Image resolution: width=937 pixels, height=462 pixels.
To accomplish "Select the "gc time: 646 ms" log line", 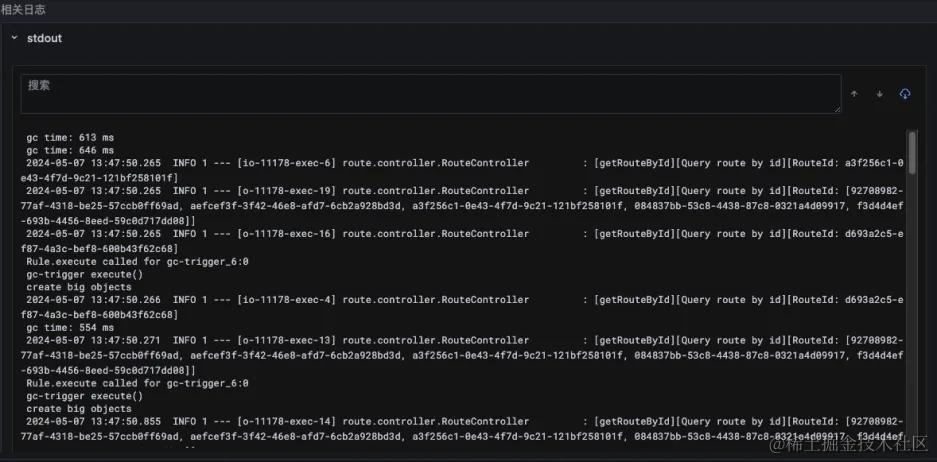I will [70, 150].
